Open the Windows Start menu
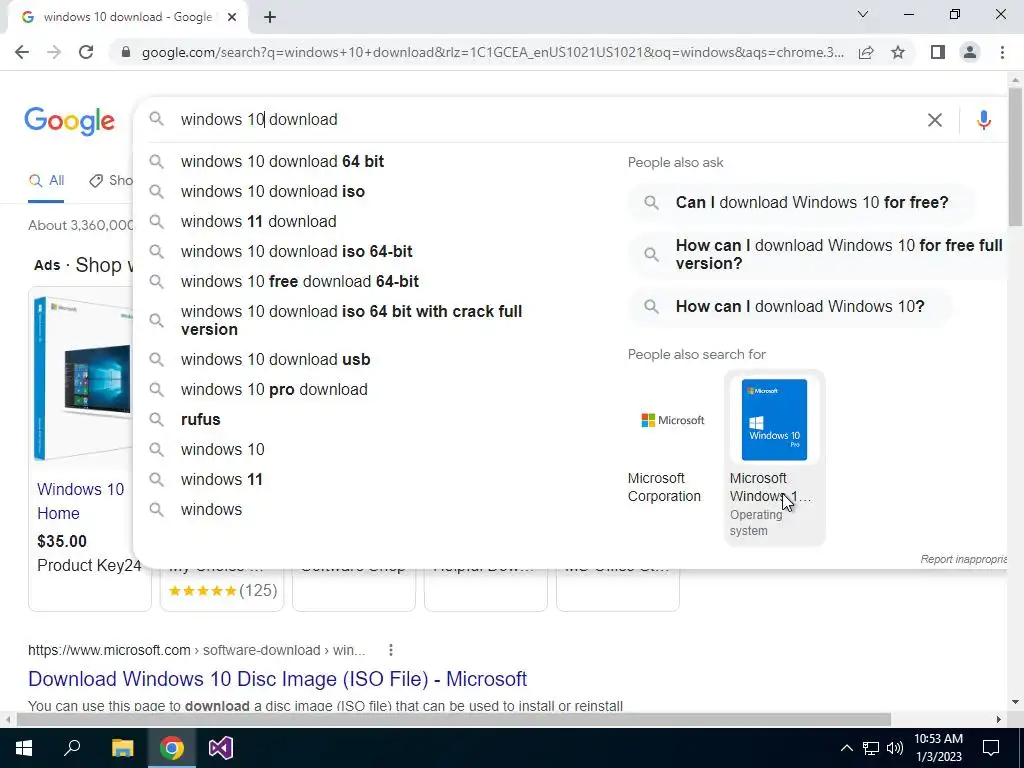Screen dimensions: 1024x768 pos(24,748)
